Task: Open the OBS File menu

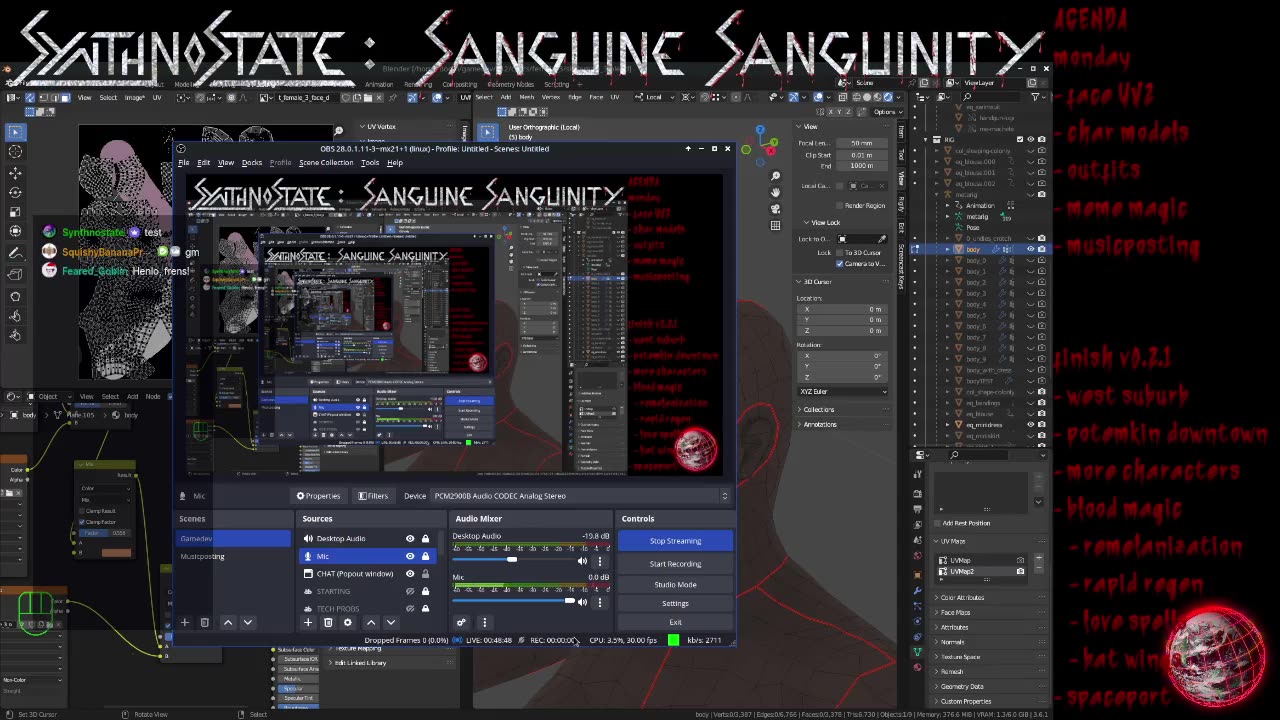Action: pyautogui.click(x=184, y=163)
